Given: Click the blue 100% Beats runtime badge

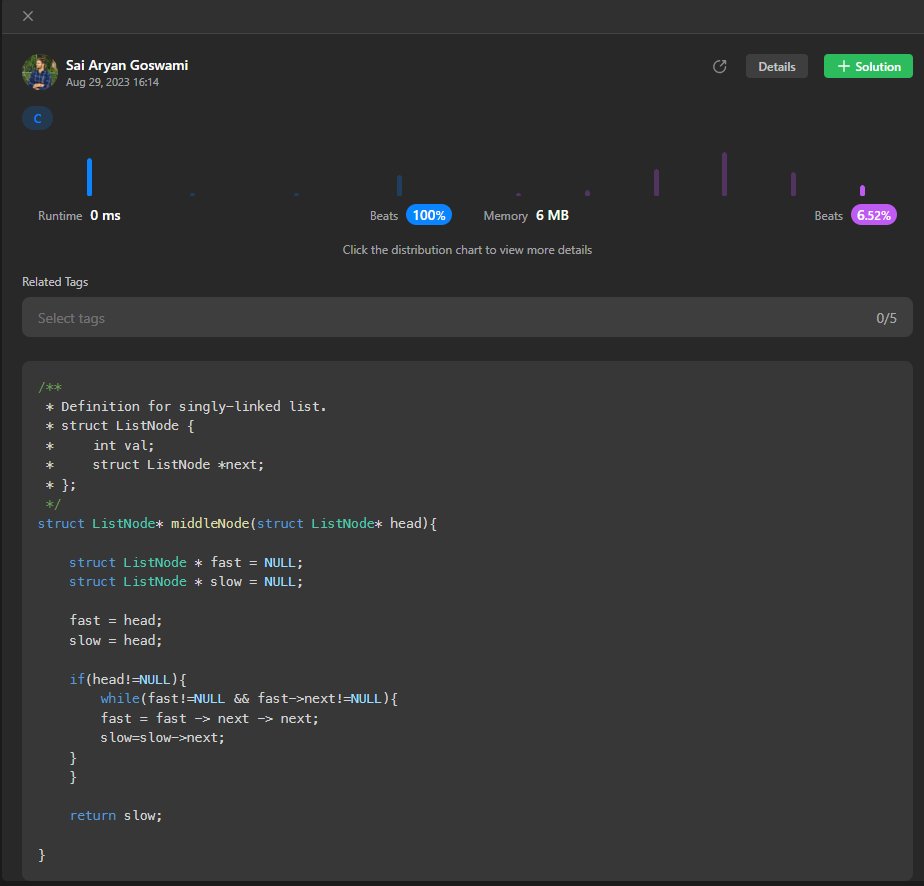Looking at the screenshot, I should (x=429, y=215).
